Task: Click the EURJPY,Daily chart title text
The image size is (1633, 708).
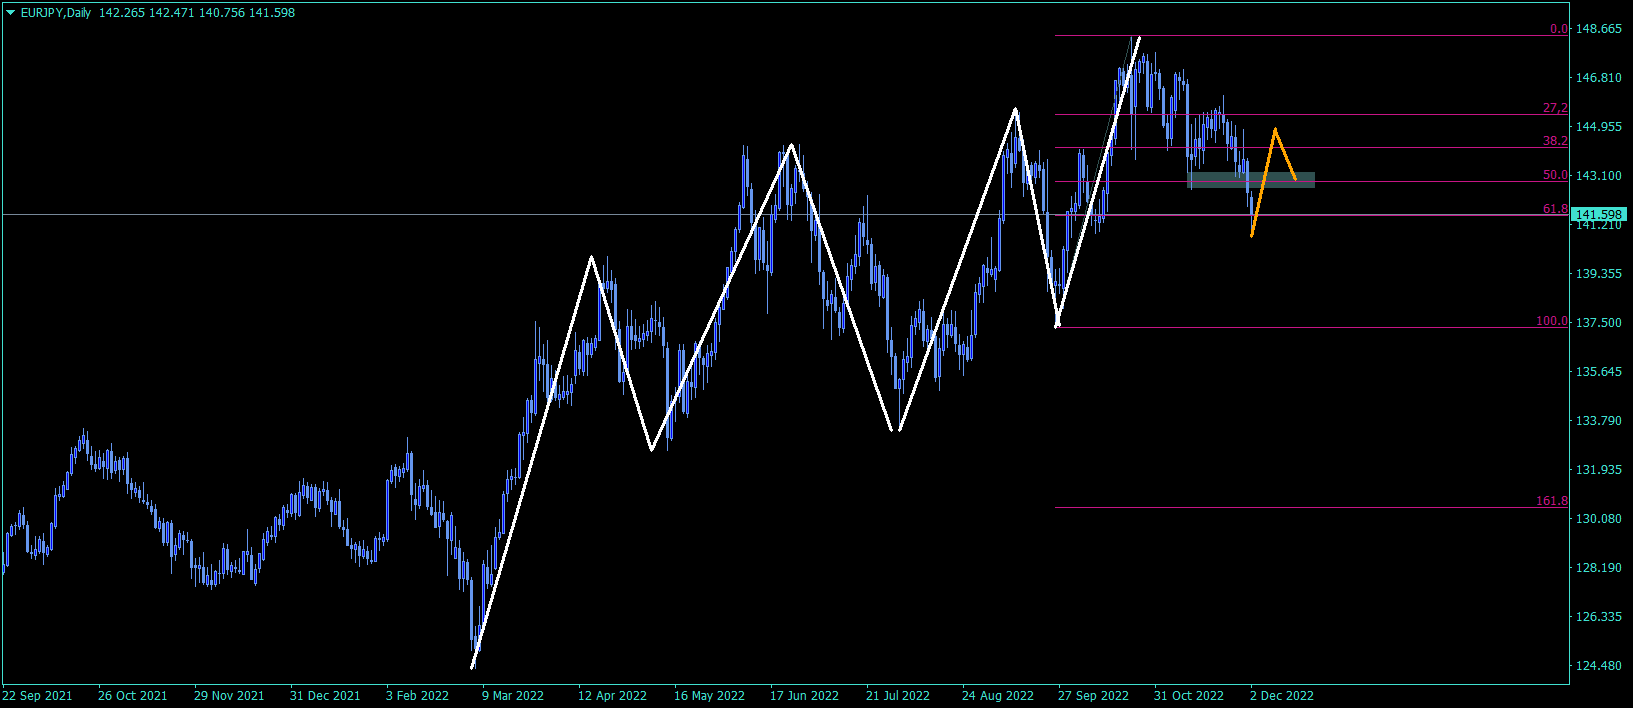Action: coord(56,13)
